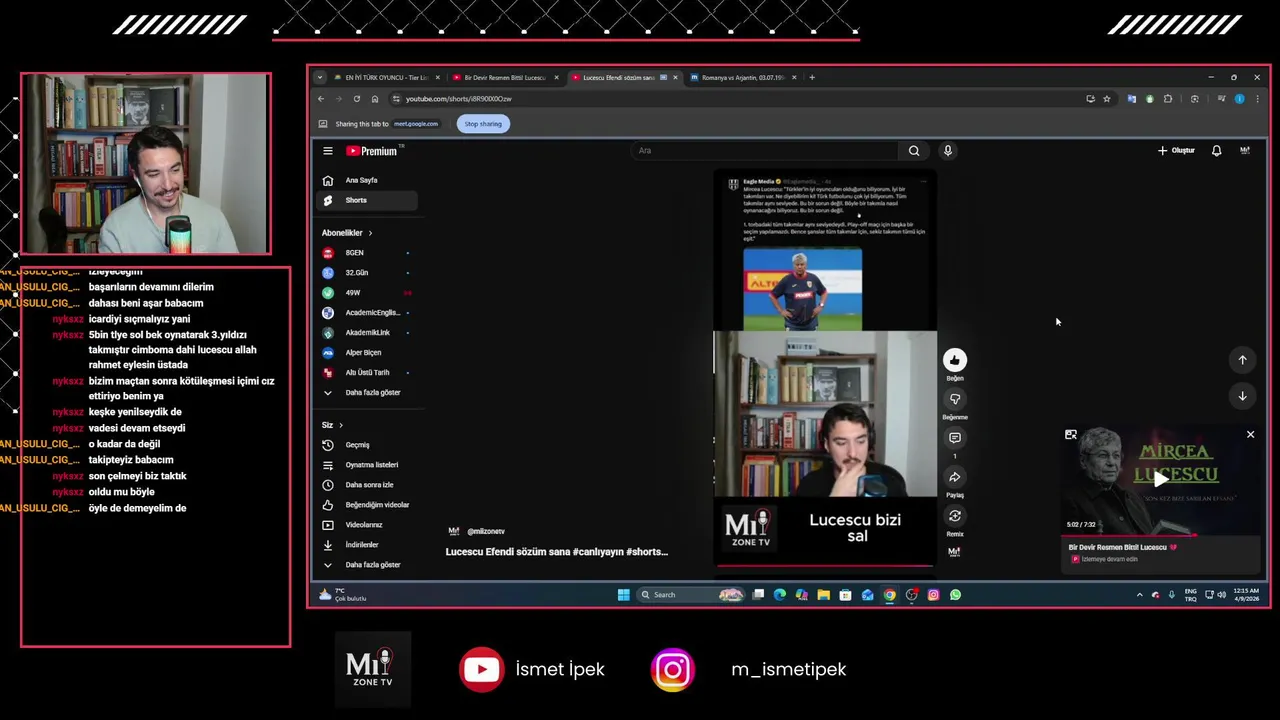Close the miniplayer
The image size is (1280, 720).
pyautogui.click(x=1250, y=434)
